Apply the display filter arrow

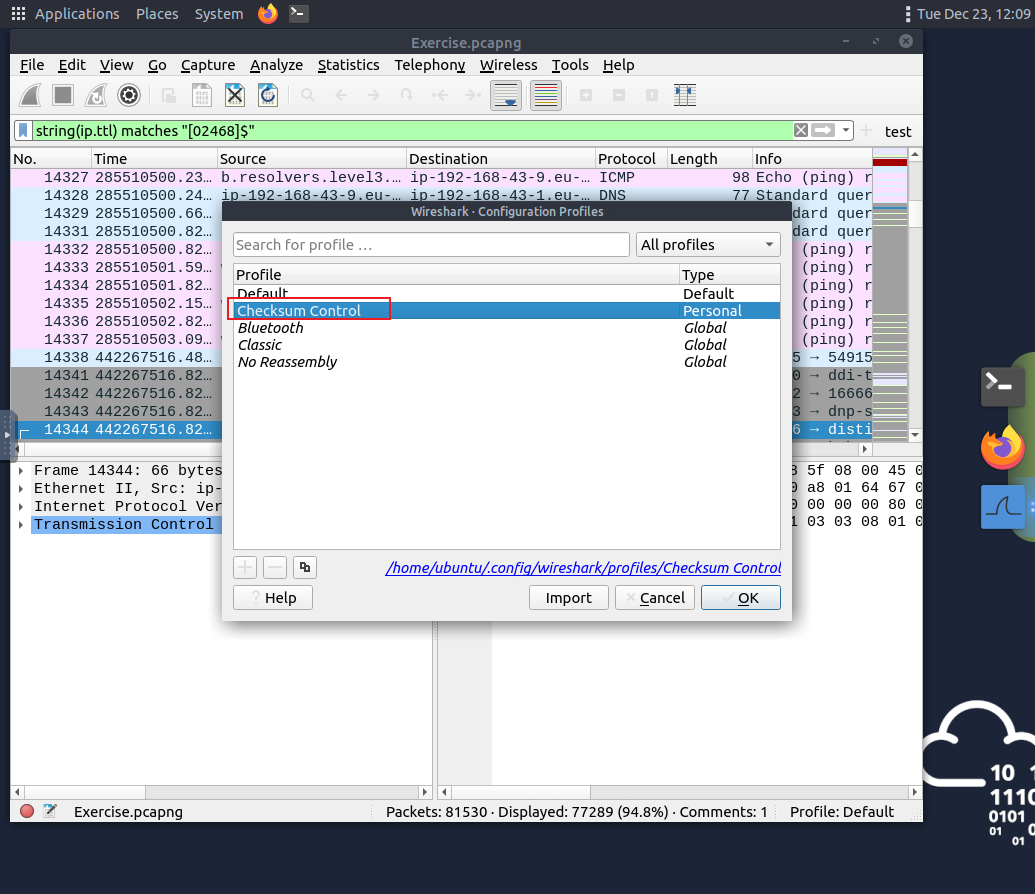(823, 130)
